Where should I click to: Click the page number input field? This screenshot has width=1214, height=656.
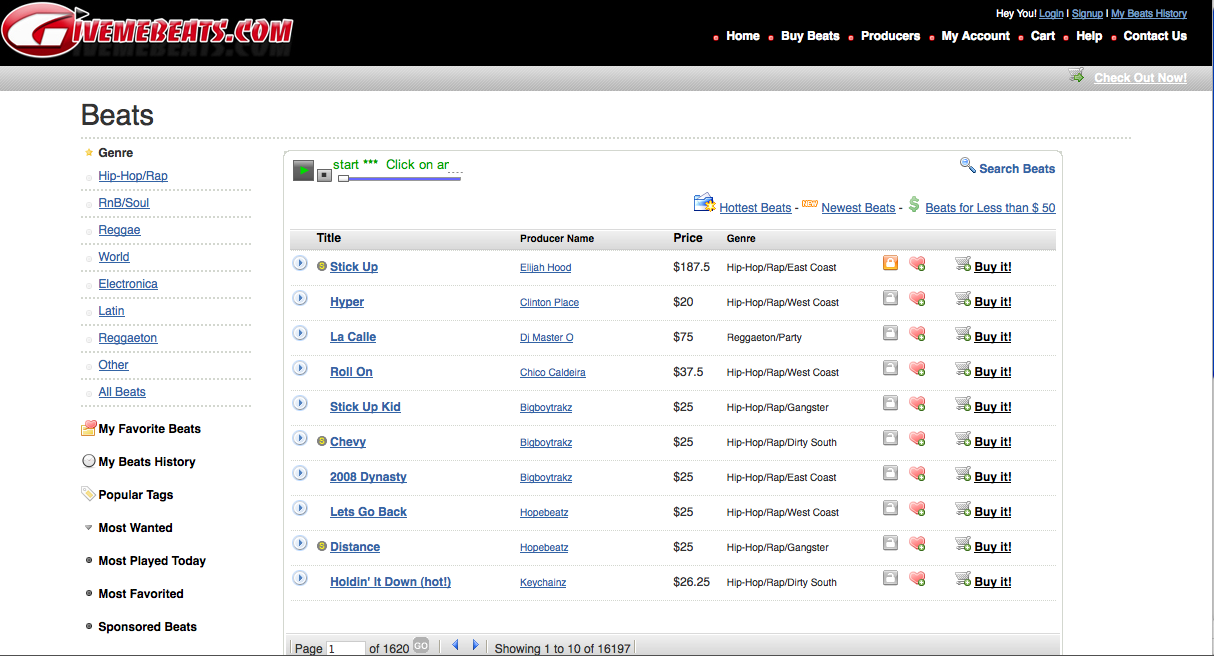click(x=346, y=648)
